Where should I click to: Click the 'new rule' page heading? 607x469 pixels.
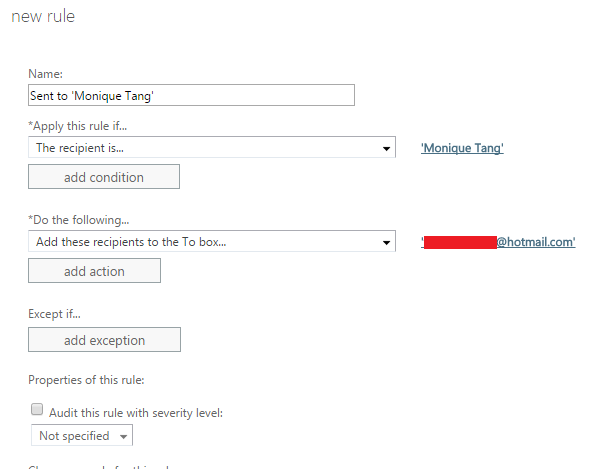click(x=43, y=17)
